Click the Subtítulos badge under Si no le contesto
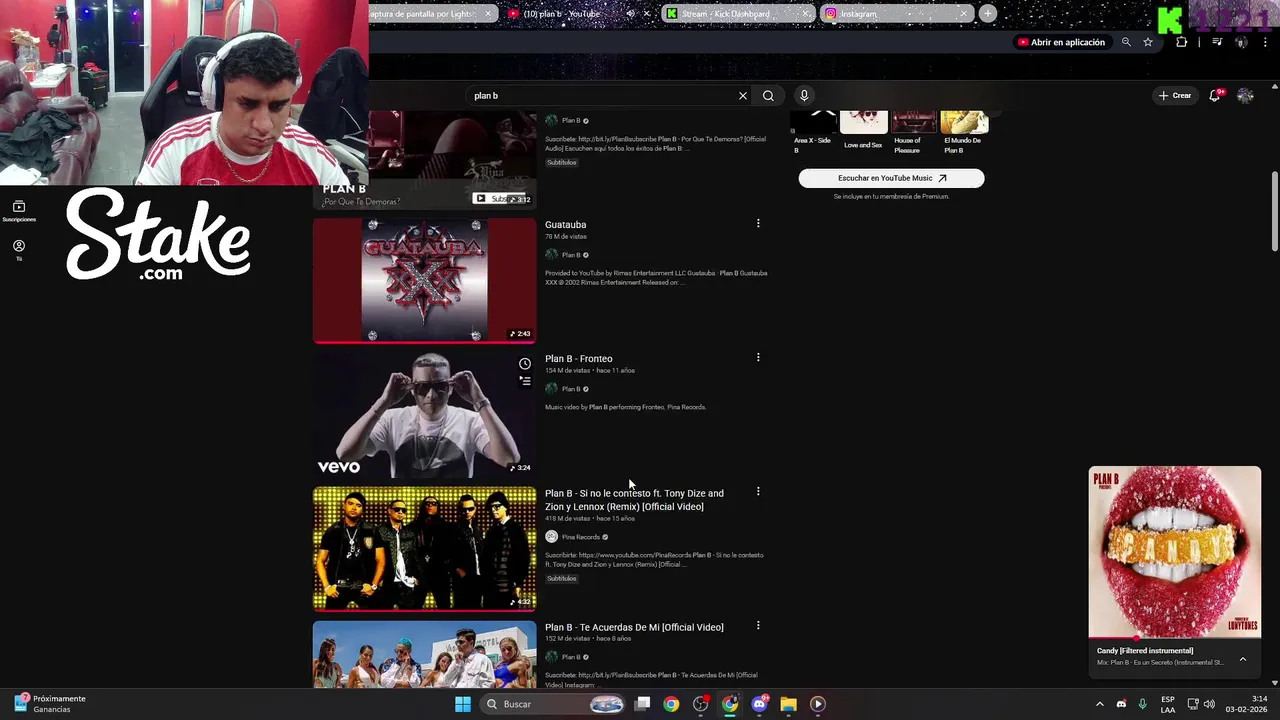1280x720 pixels. (x=562, y=578)
